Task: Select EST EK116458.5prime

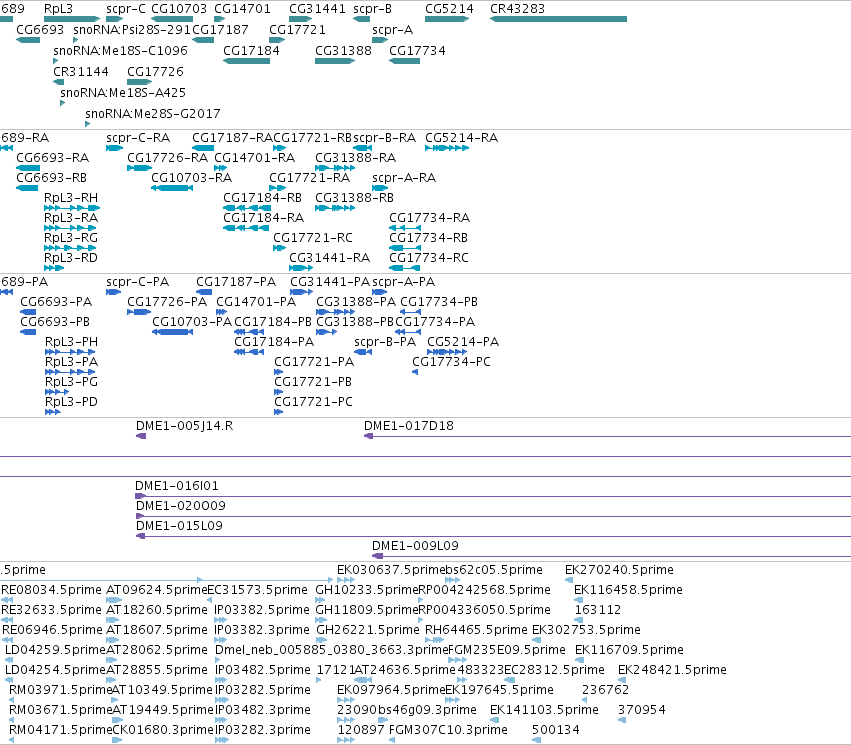Action: [x=628, y=590]
